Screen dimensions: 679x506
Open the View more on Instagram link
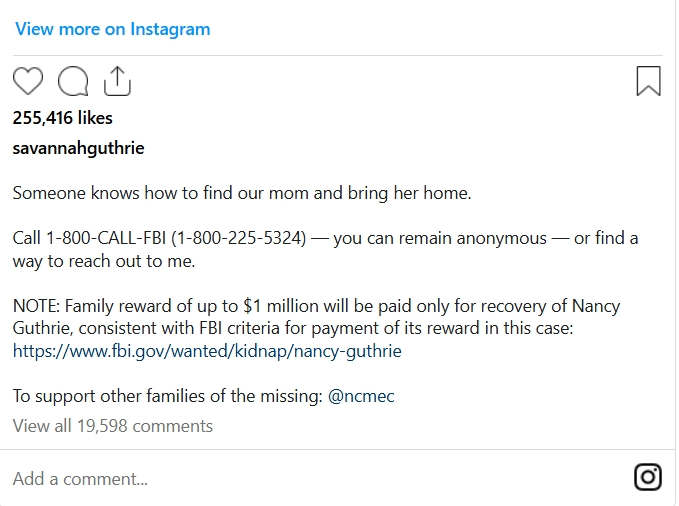[112, 28]
